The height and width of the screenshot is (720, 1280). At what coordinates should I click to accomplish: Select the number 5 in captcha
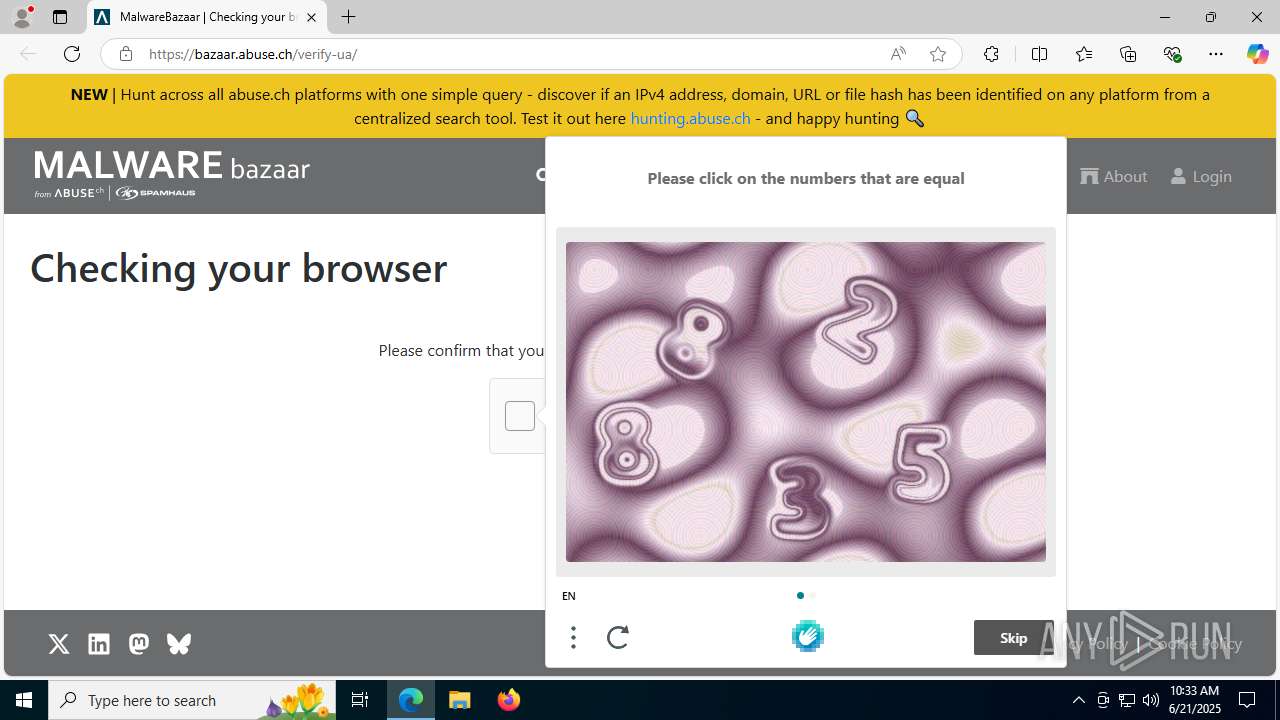point(920,463)
